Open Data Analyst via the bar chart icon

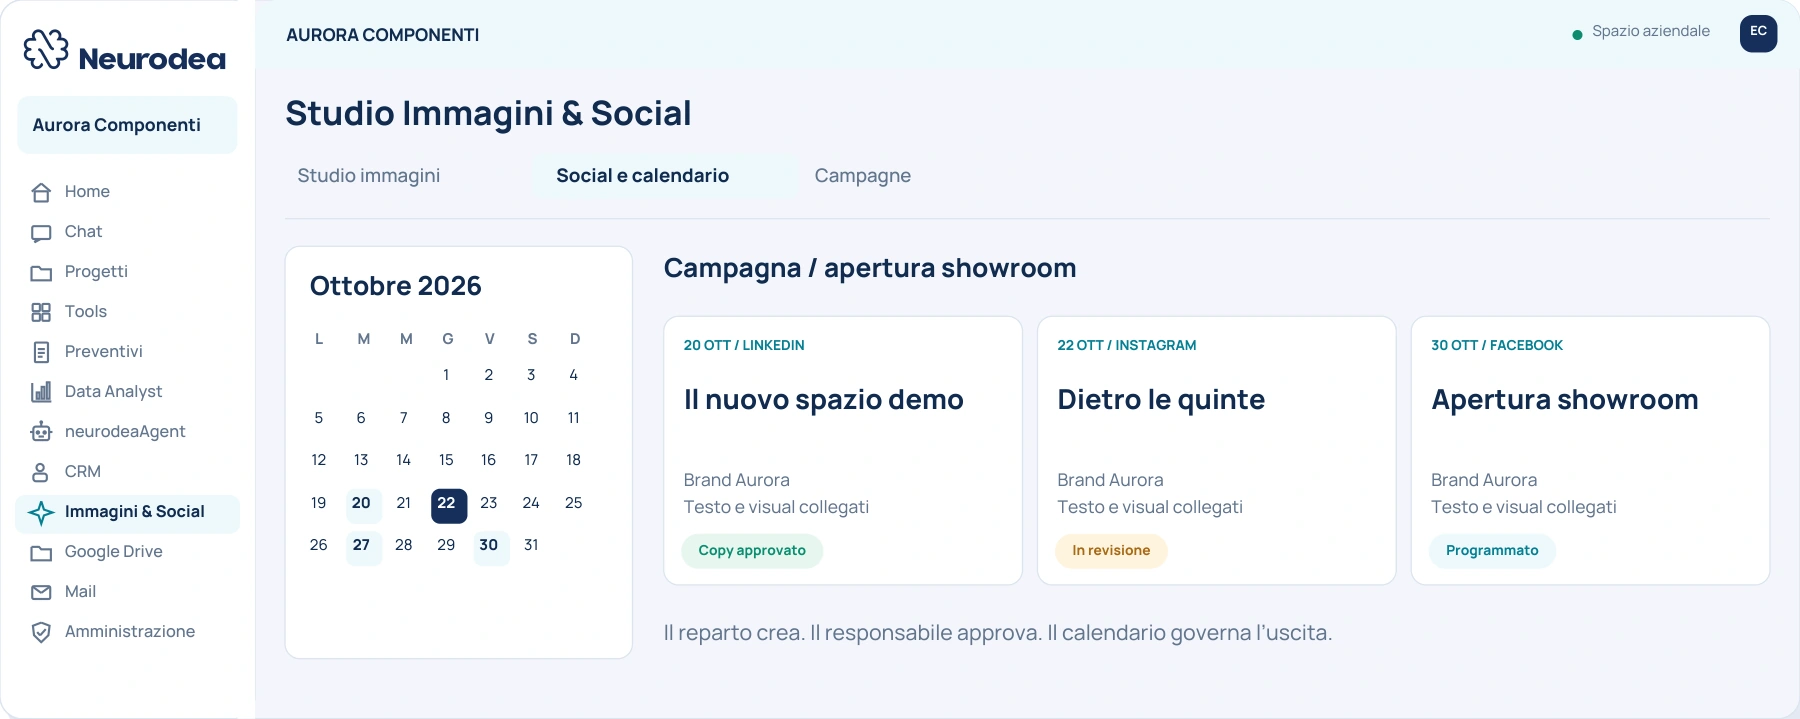pyautogui.click(x=41, y=392)
